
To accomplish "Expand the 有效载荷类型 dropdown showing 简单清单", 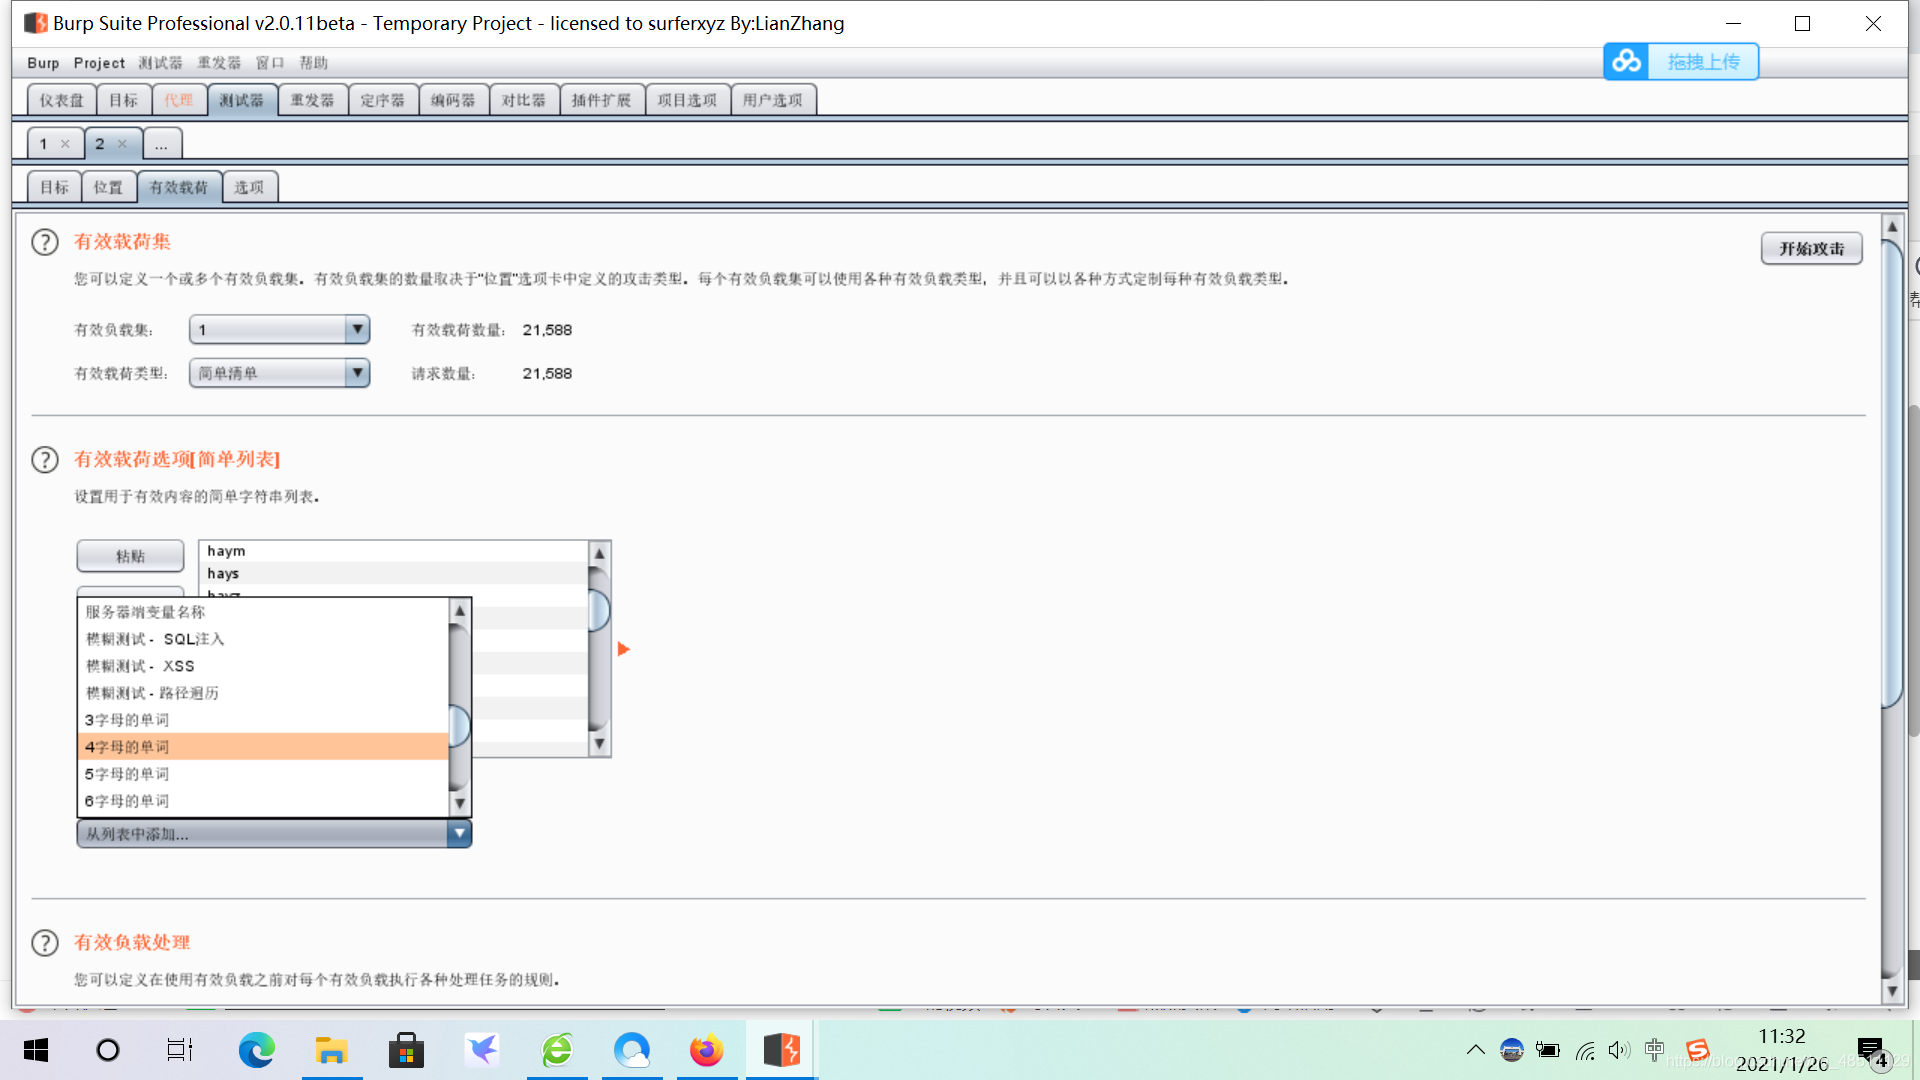I will pyautogui.click(x=279, y=373).
